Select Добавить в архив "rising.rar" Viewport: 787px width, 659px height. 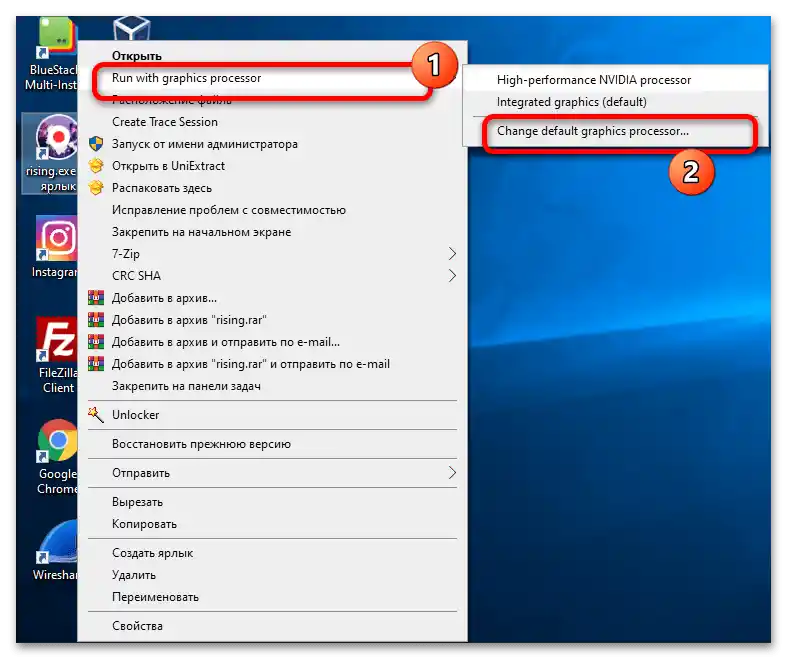[272, 320]
